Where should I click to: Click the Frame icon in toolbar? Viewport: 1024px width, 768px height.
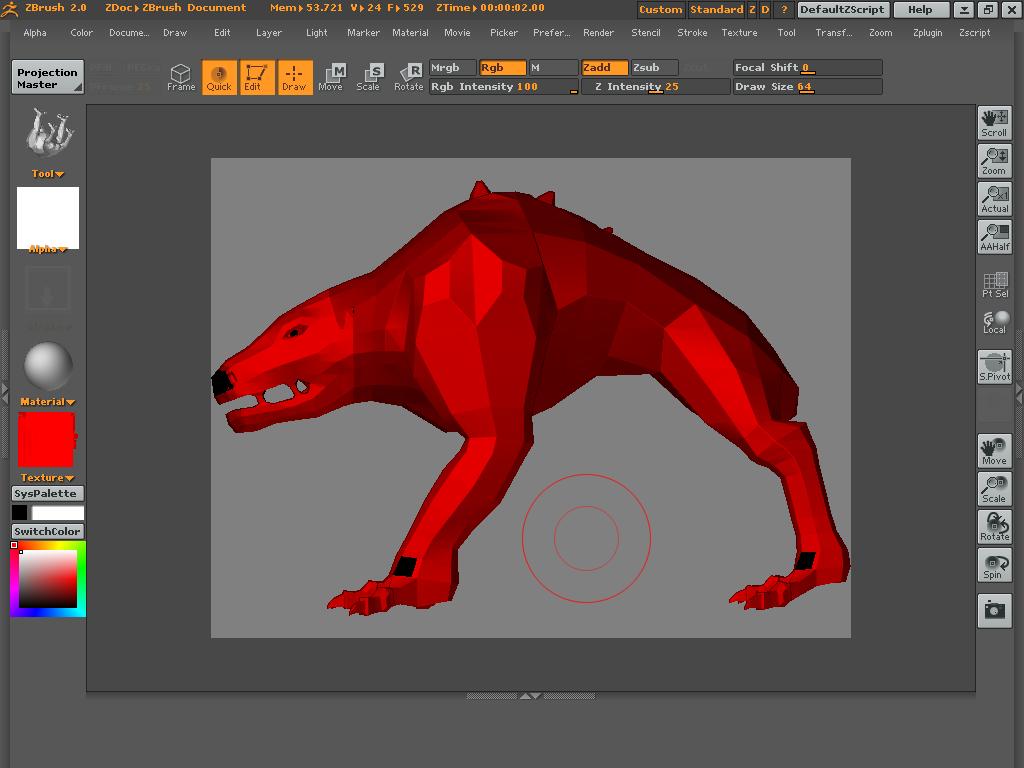tap(180, 77)
